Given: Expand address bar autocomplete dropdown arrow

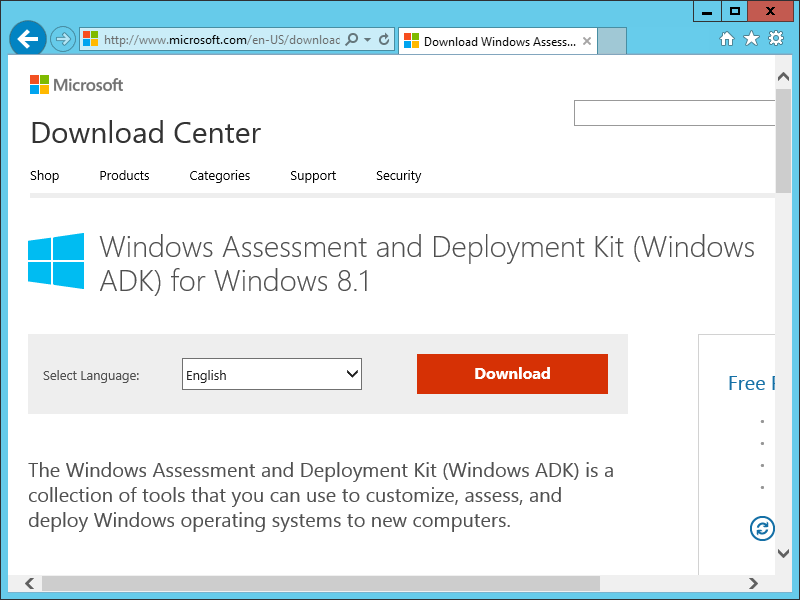Looking at the screenshot, I should [368, 40].
